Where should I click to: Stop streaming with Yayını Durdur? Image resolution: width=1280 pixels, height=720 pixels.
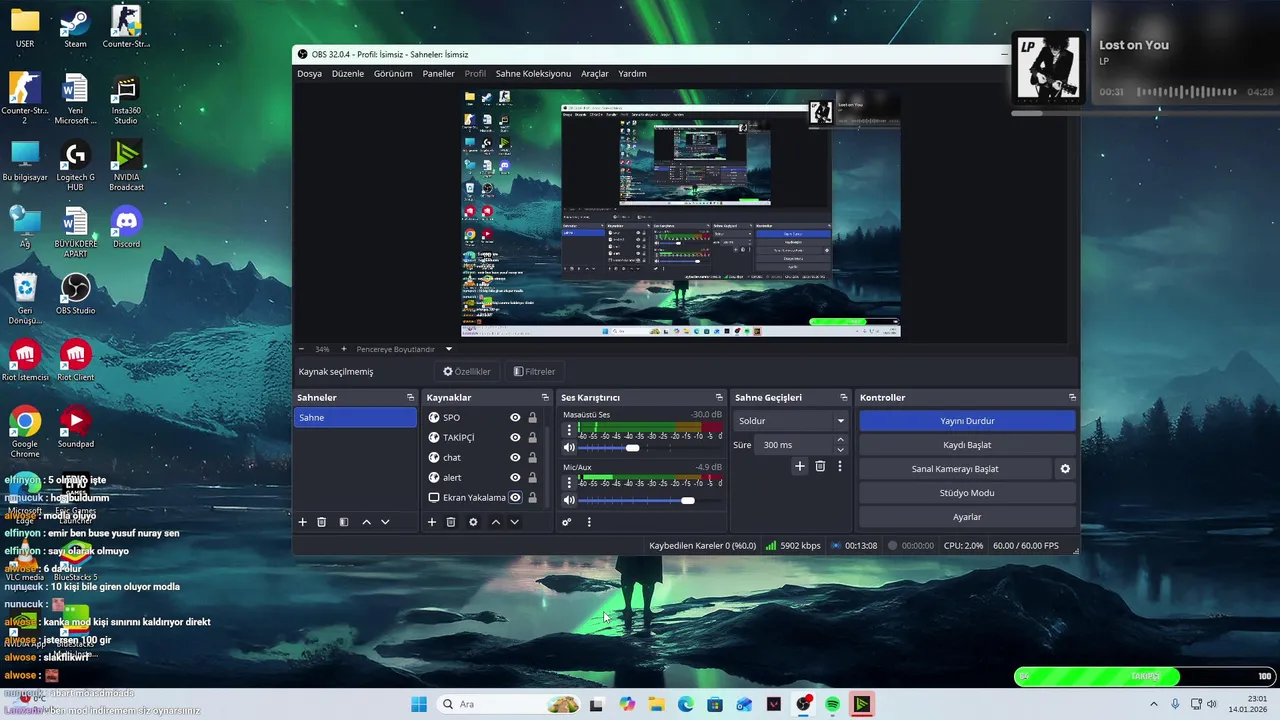(967, 421)
